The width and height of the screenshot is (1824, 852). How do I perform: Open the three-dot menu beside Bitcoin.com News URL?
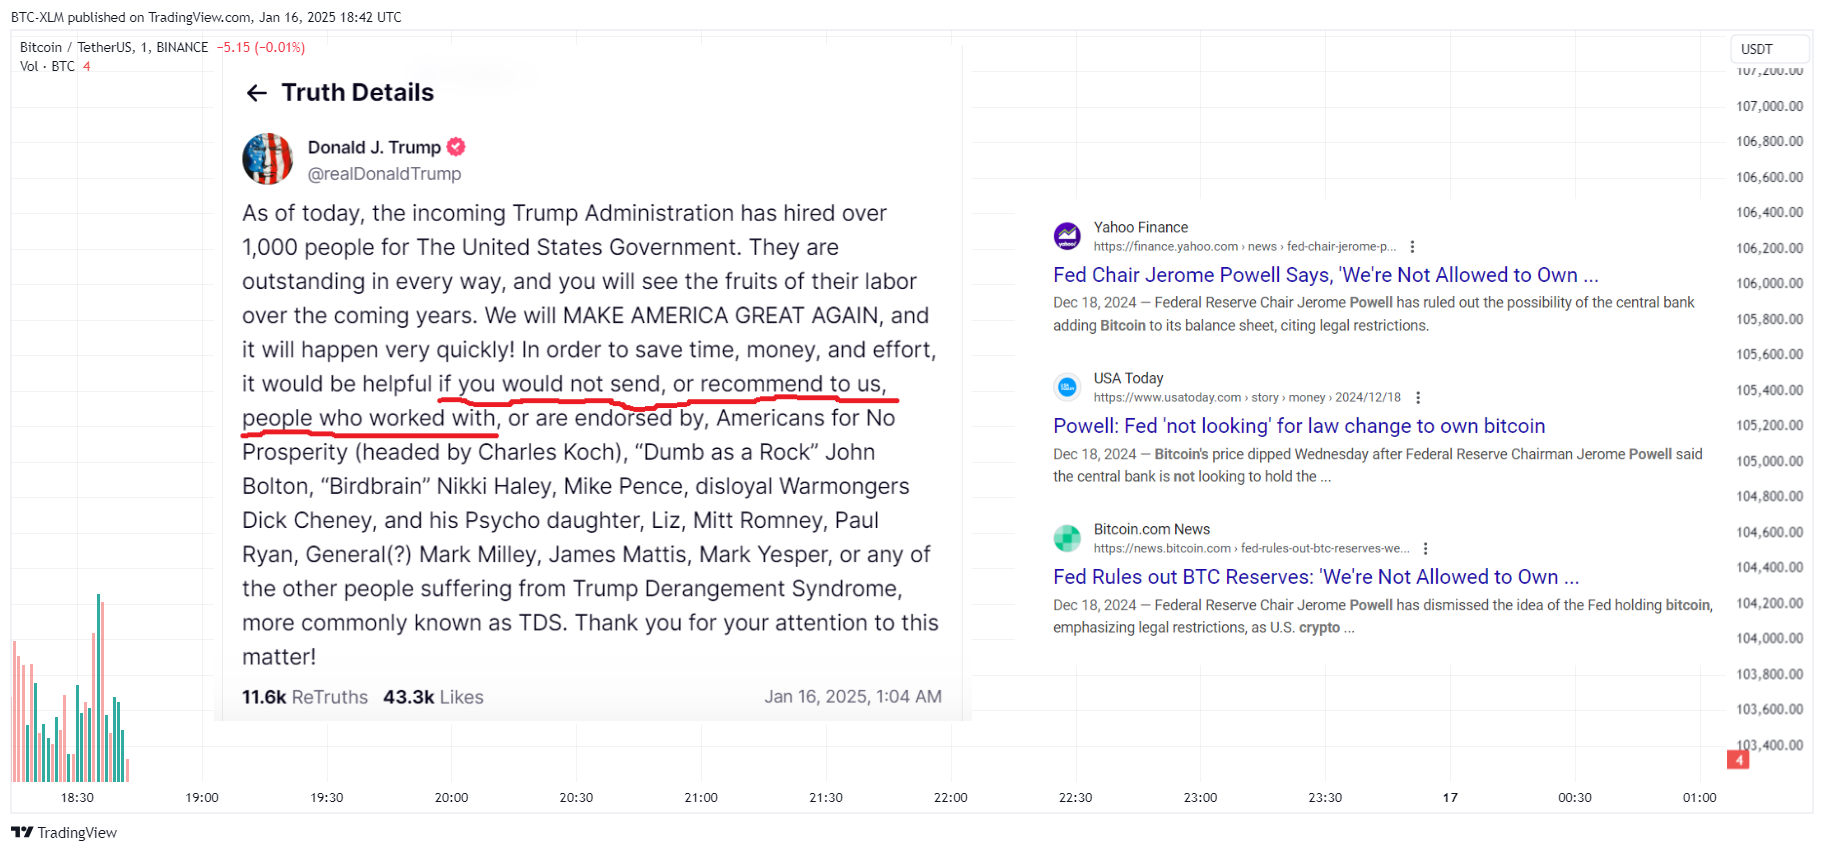1425,549
